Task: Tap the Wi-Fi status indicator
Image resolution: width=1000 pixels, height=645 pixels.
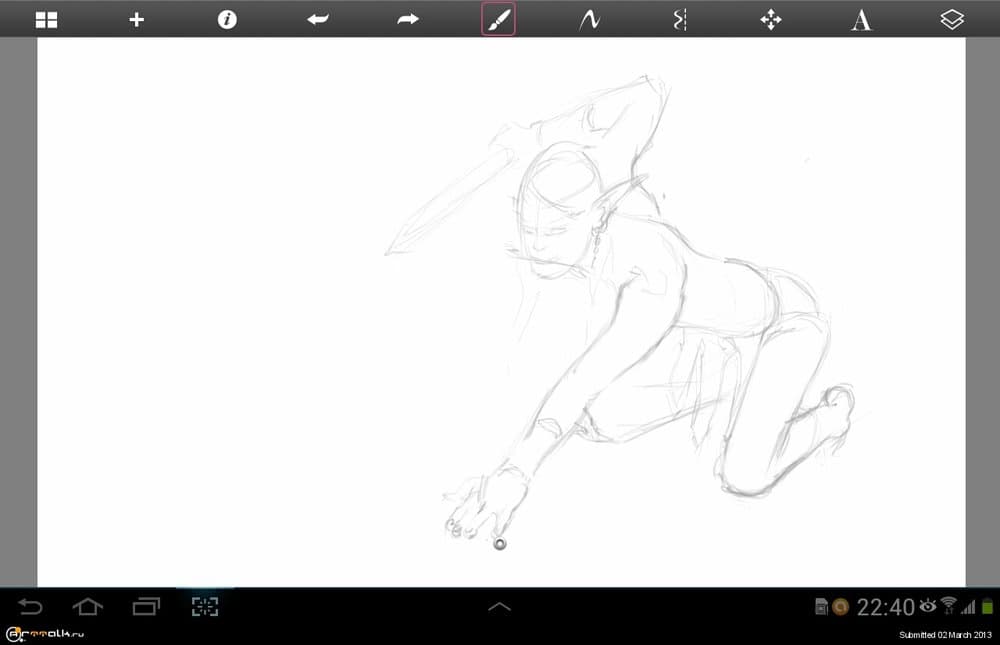Action: tap(948, 606)
